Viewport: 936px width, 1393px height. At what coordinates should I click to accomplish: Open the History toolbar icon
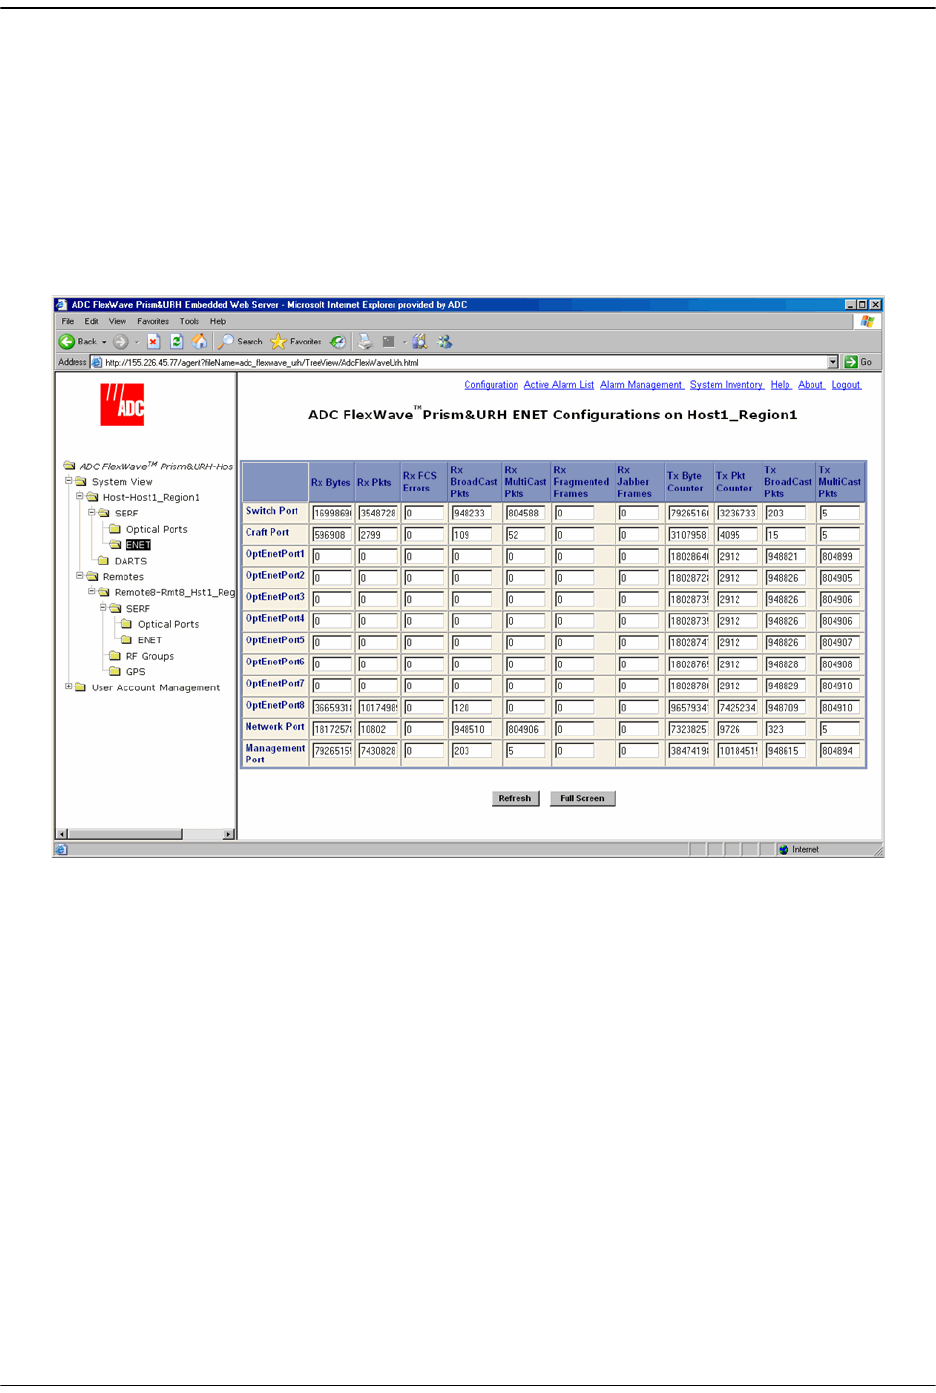tap(339, 342)
